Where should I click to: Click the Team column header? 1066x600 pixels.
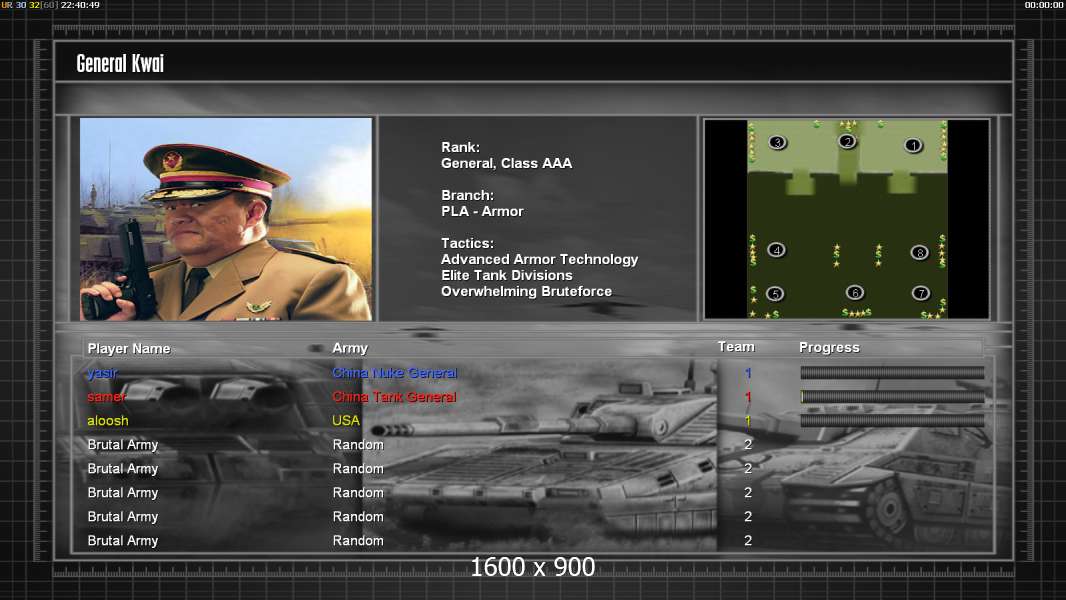736,347
